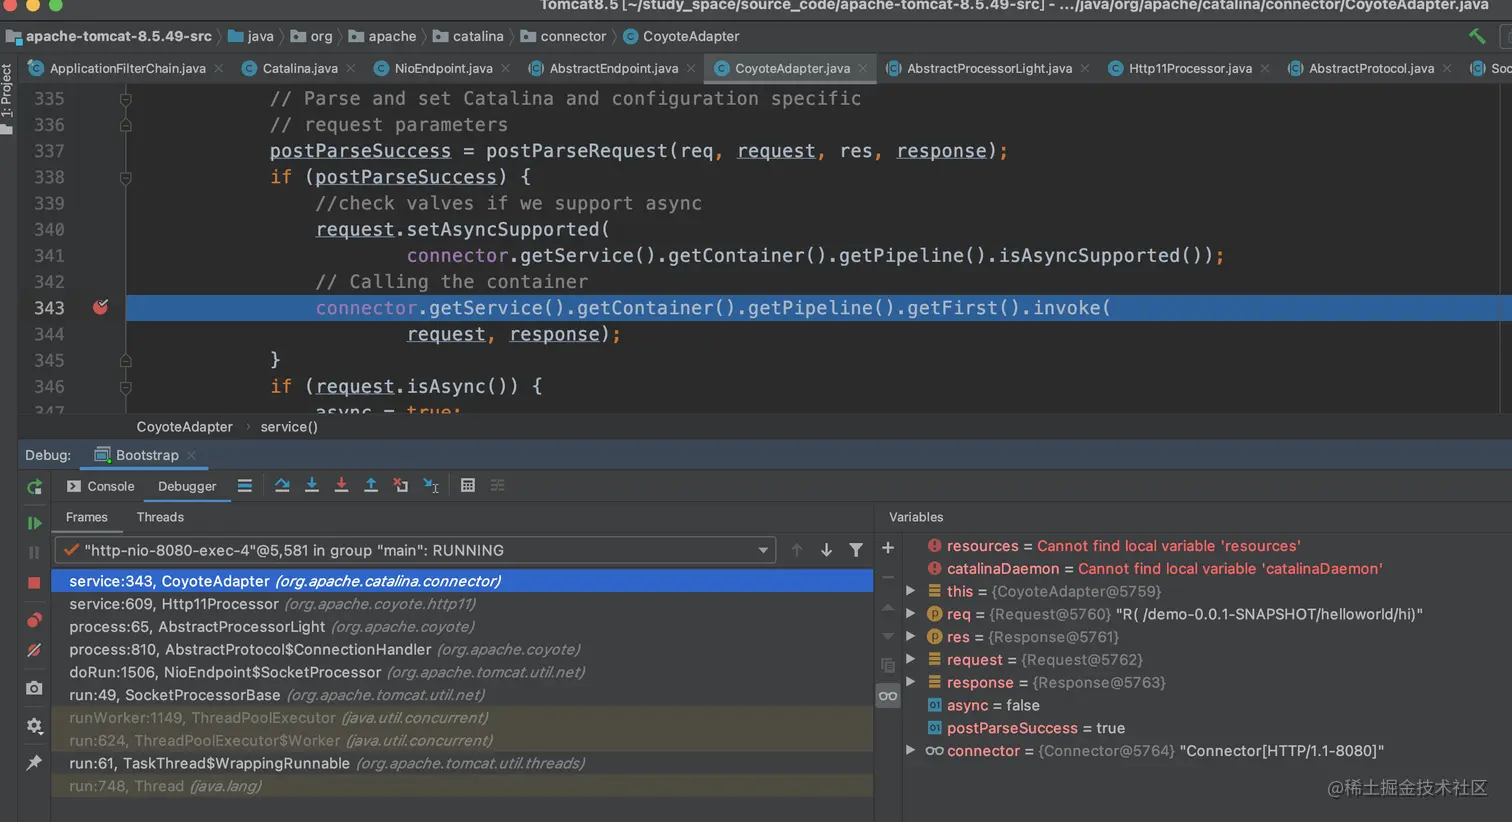Close the AbstractProcessorLight.java editor tab
The height and width of the screenshot is (822, 1512).
pos(1085,69)
